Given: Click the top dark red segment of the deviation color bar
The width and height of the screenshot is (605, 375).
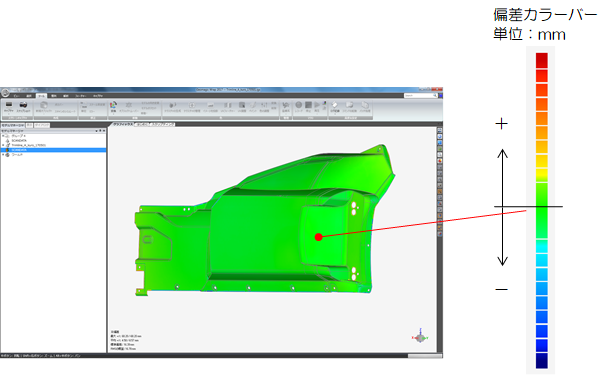Looking at the screenshot, I should click(x=542, y=61).
